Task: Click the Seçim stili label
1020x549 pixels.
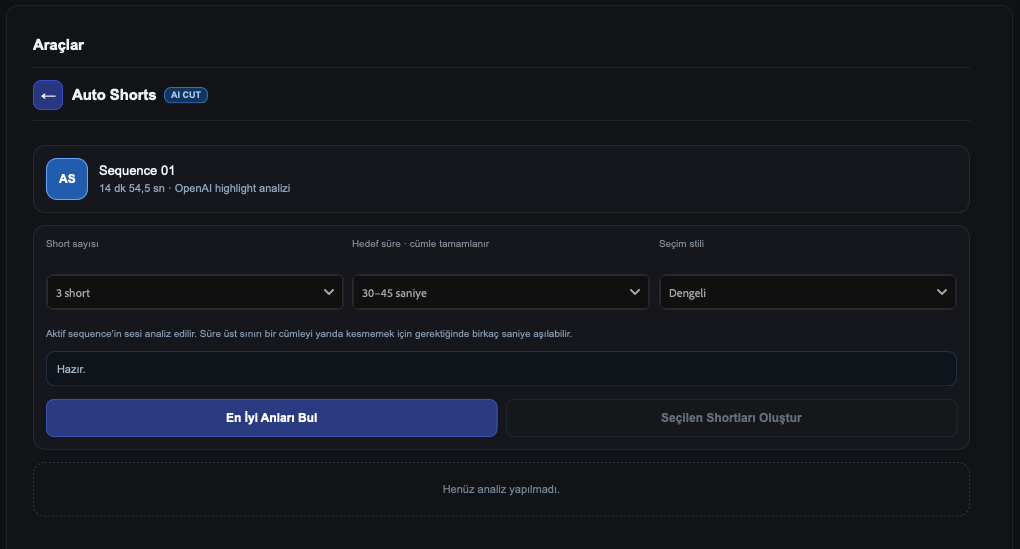Action: [x=681, y=244]
